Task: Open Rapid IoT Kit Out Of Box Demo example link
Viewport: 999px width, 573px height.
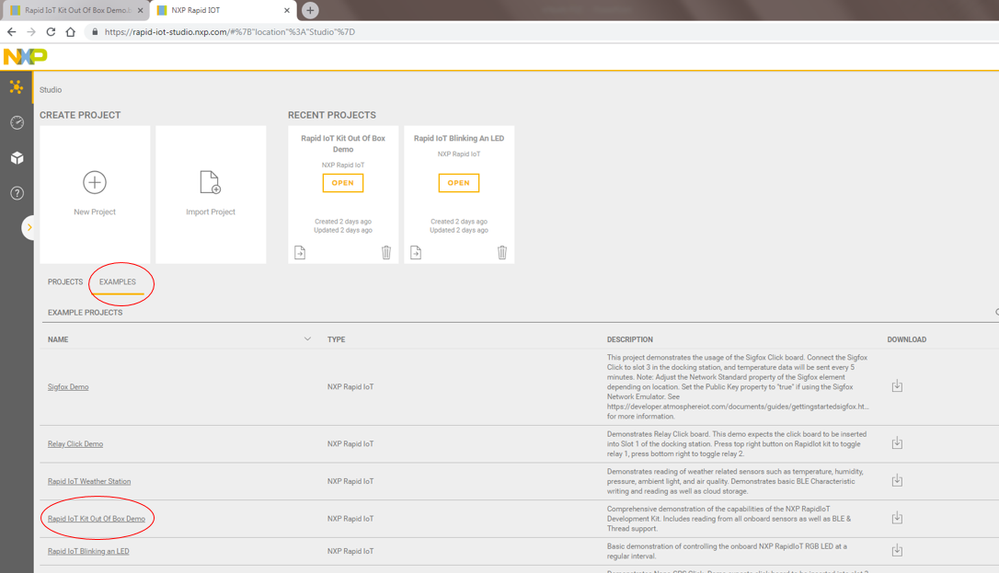Action: pyautogui.click(x=96, y=519)
